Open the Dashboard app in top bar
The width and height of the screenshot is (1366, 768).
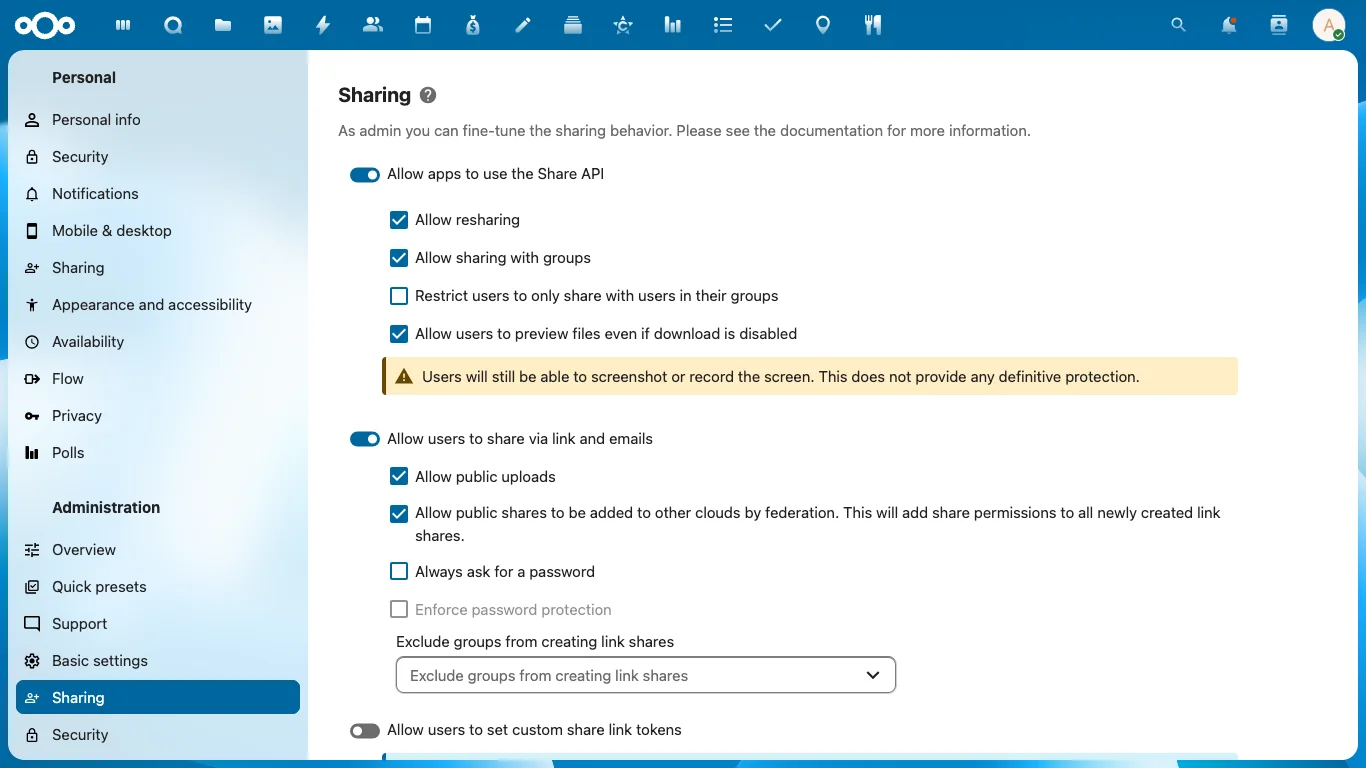[123, 25]
